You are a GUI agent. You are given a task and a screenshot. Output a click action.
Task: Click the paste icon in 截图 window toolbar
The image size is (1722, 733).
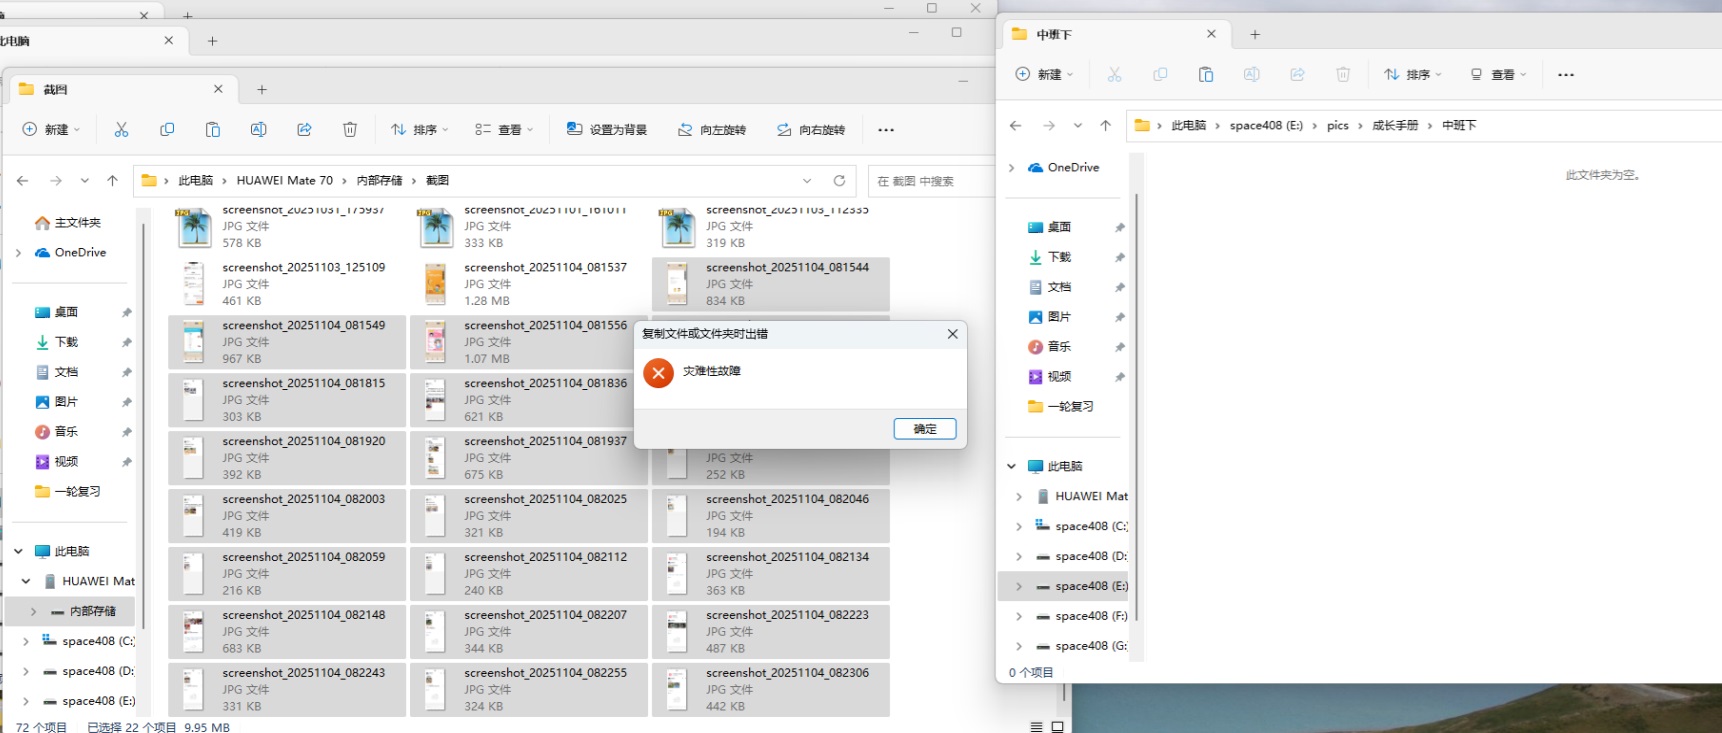point(212,129)
